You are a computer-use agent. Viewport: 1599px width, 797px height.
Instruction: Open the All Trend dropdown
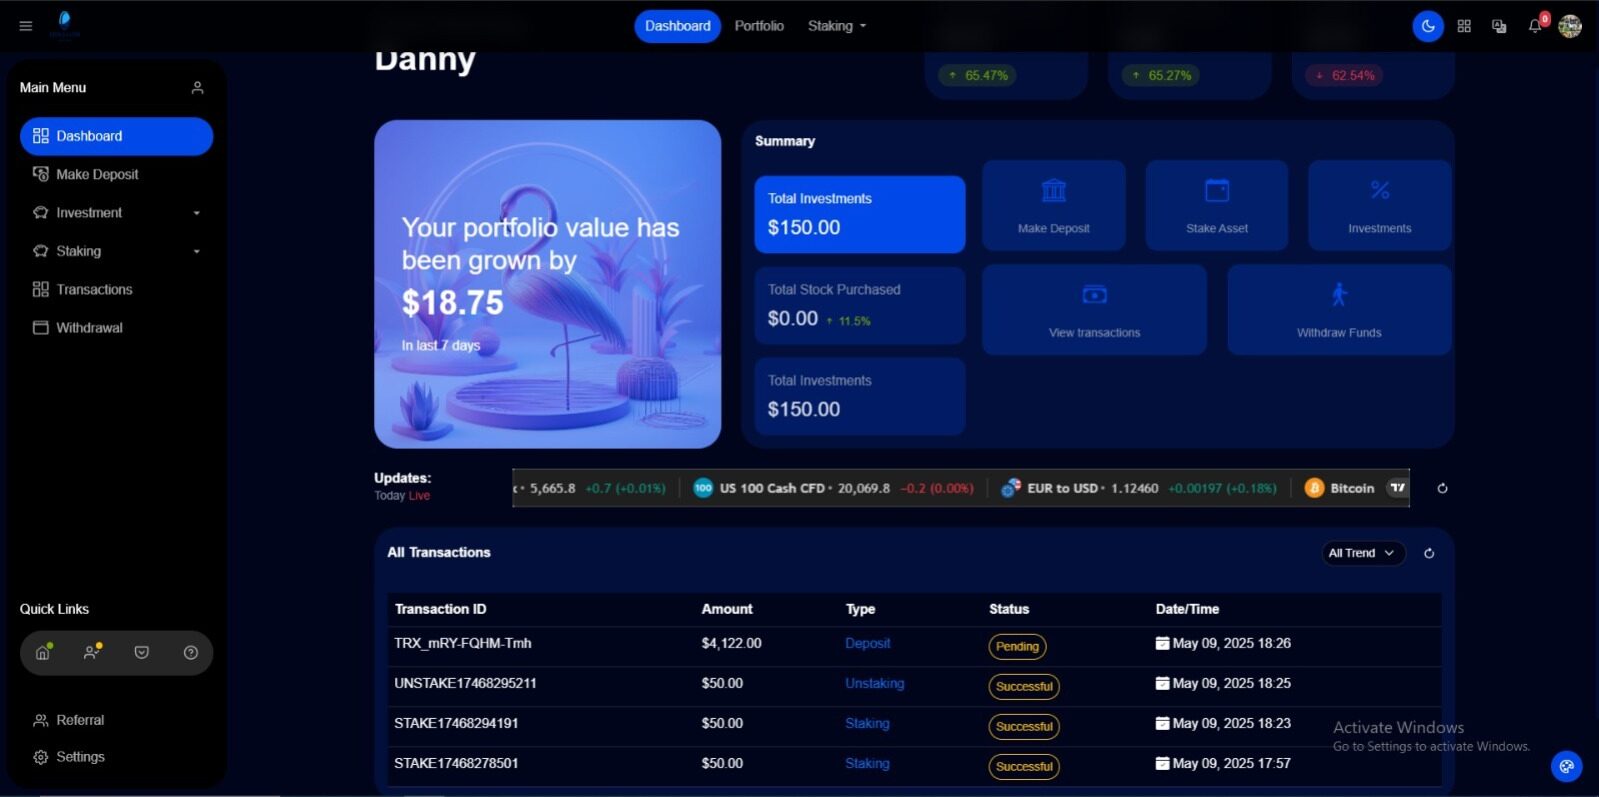[x=1360, y=553]
